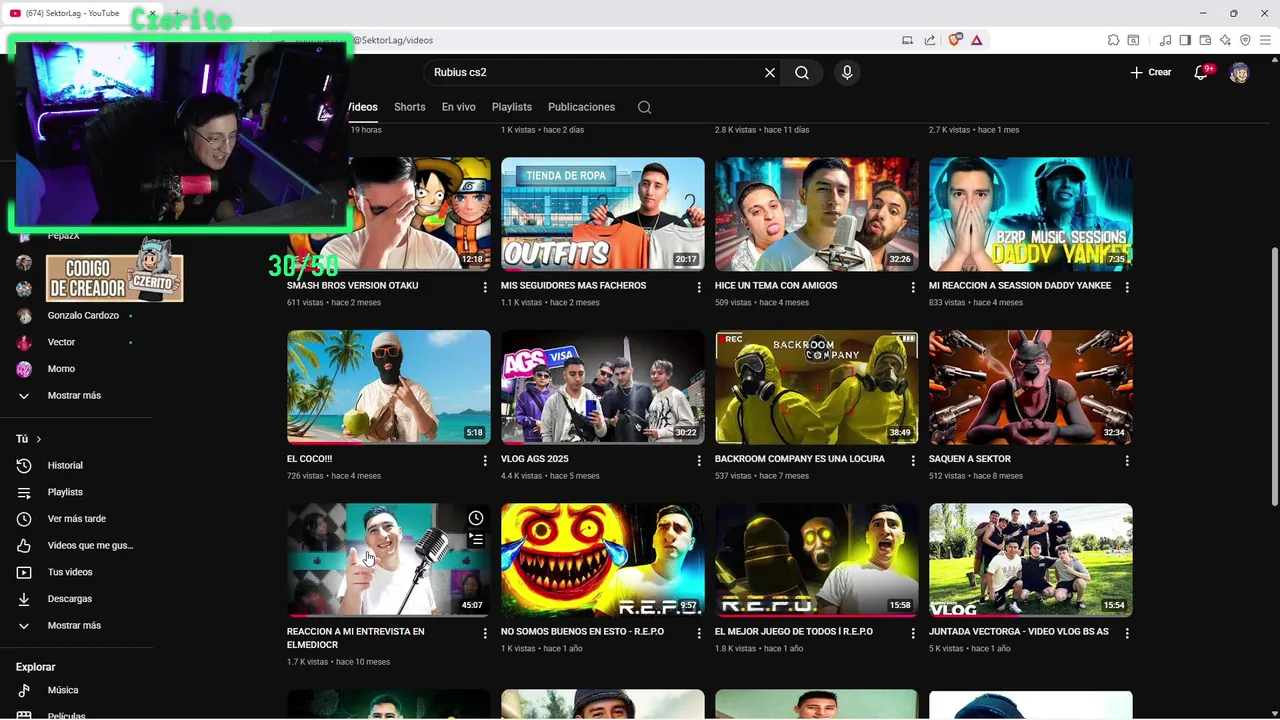Open Brave VPN shield icon
Screen dimensions: 1280x720
pos(1245,40)
